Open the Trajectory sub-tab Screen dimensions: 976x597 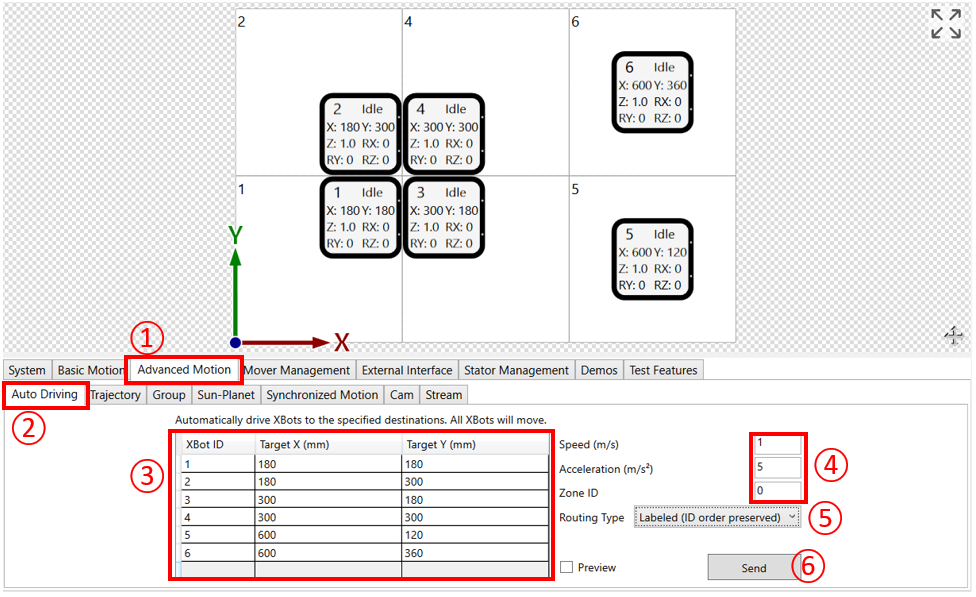(116, 395)
